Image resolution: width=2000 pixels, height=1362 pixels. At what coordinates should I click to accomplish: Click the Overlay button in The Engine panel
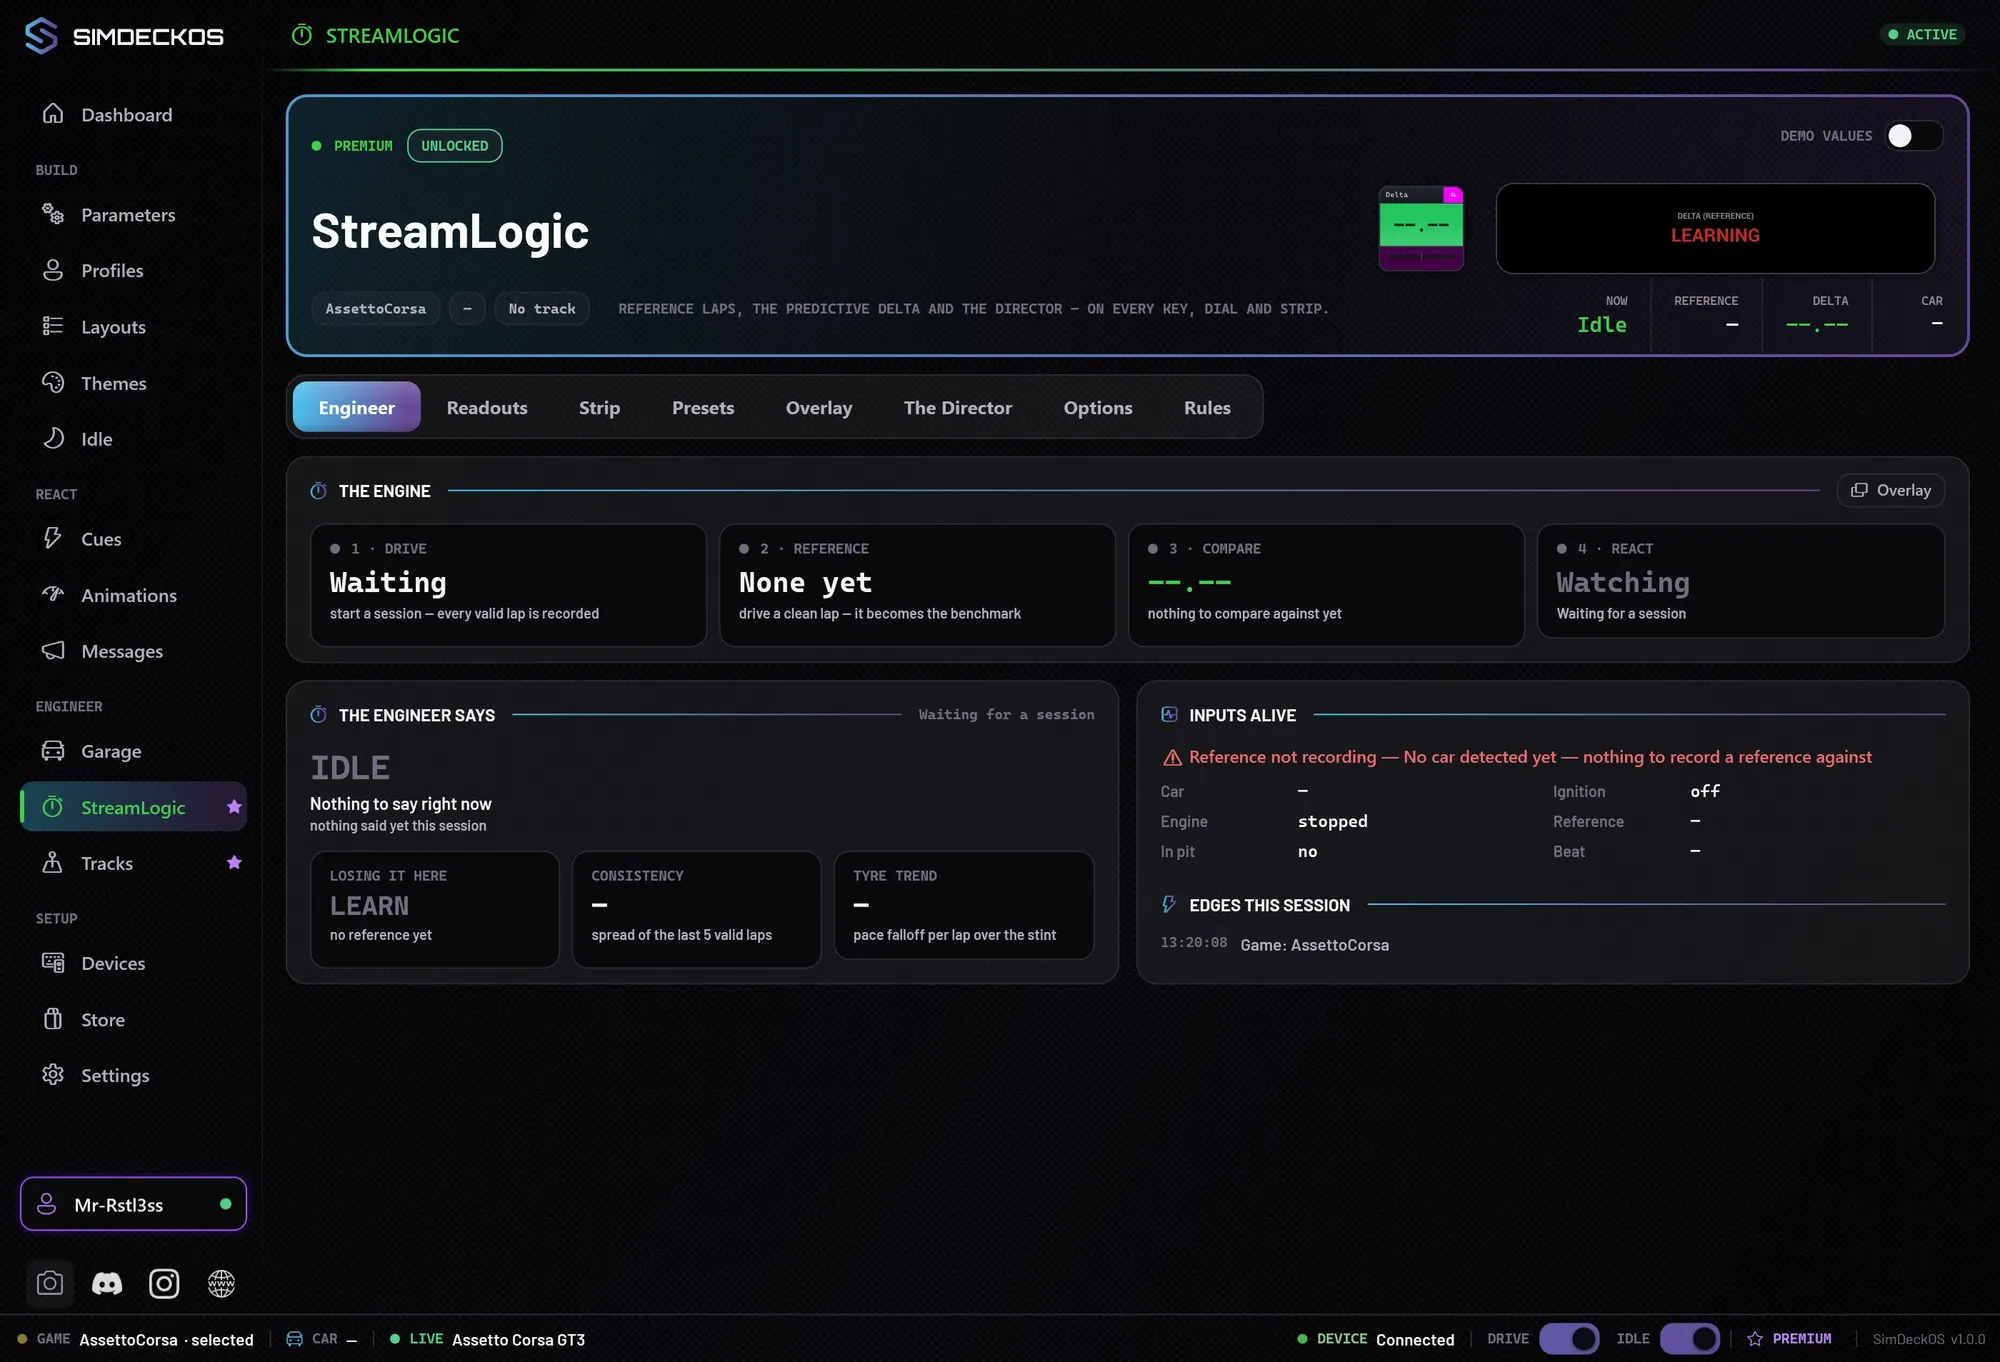[1891, 490]
